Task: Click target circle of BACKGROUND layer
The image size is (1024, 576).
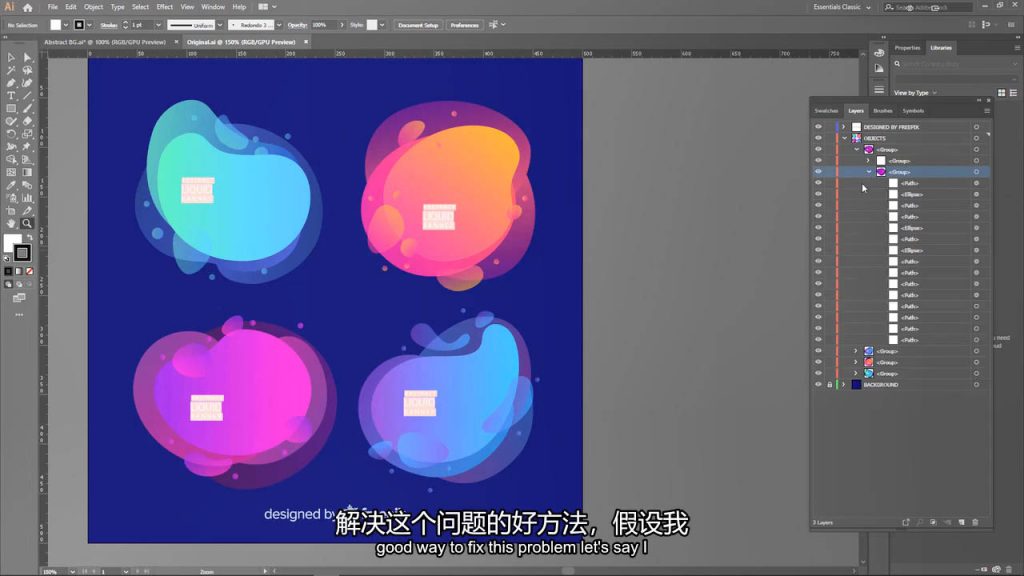Action: [976, 385]
